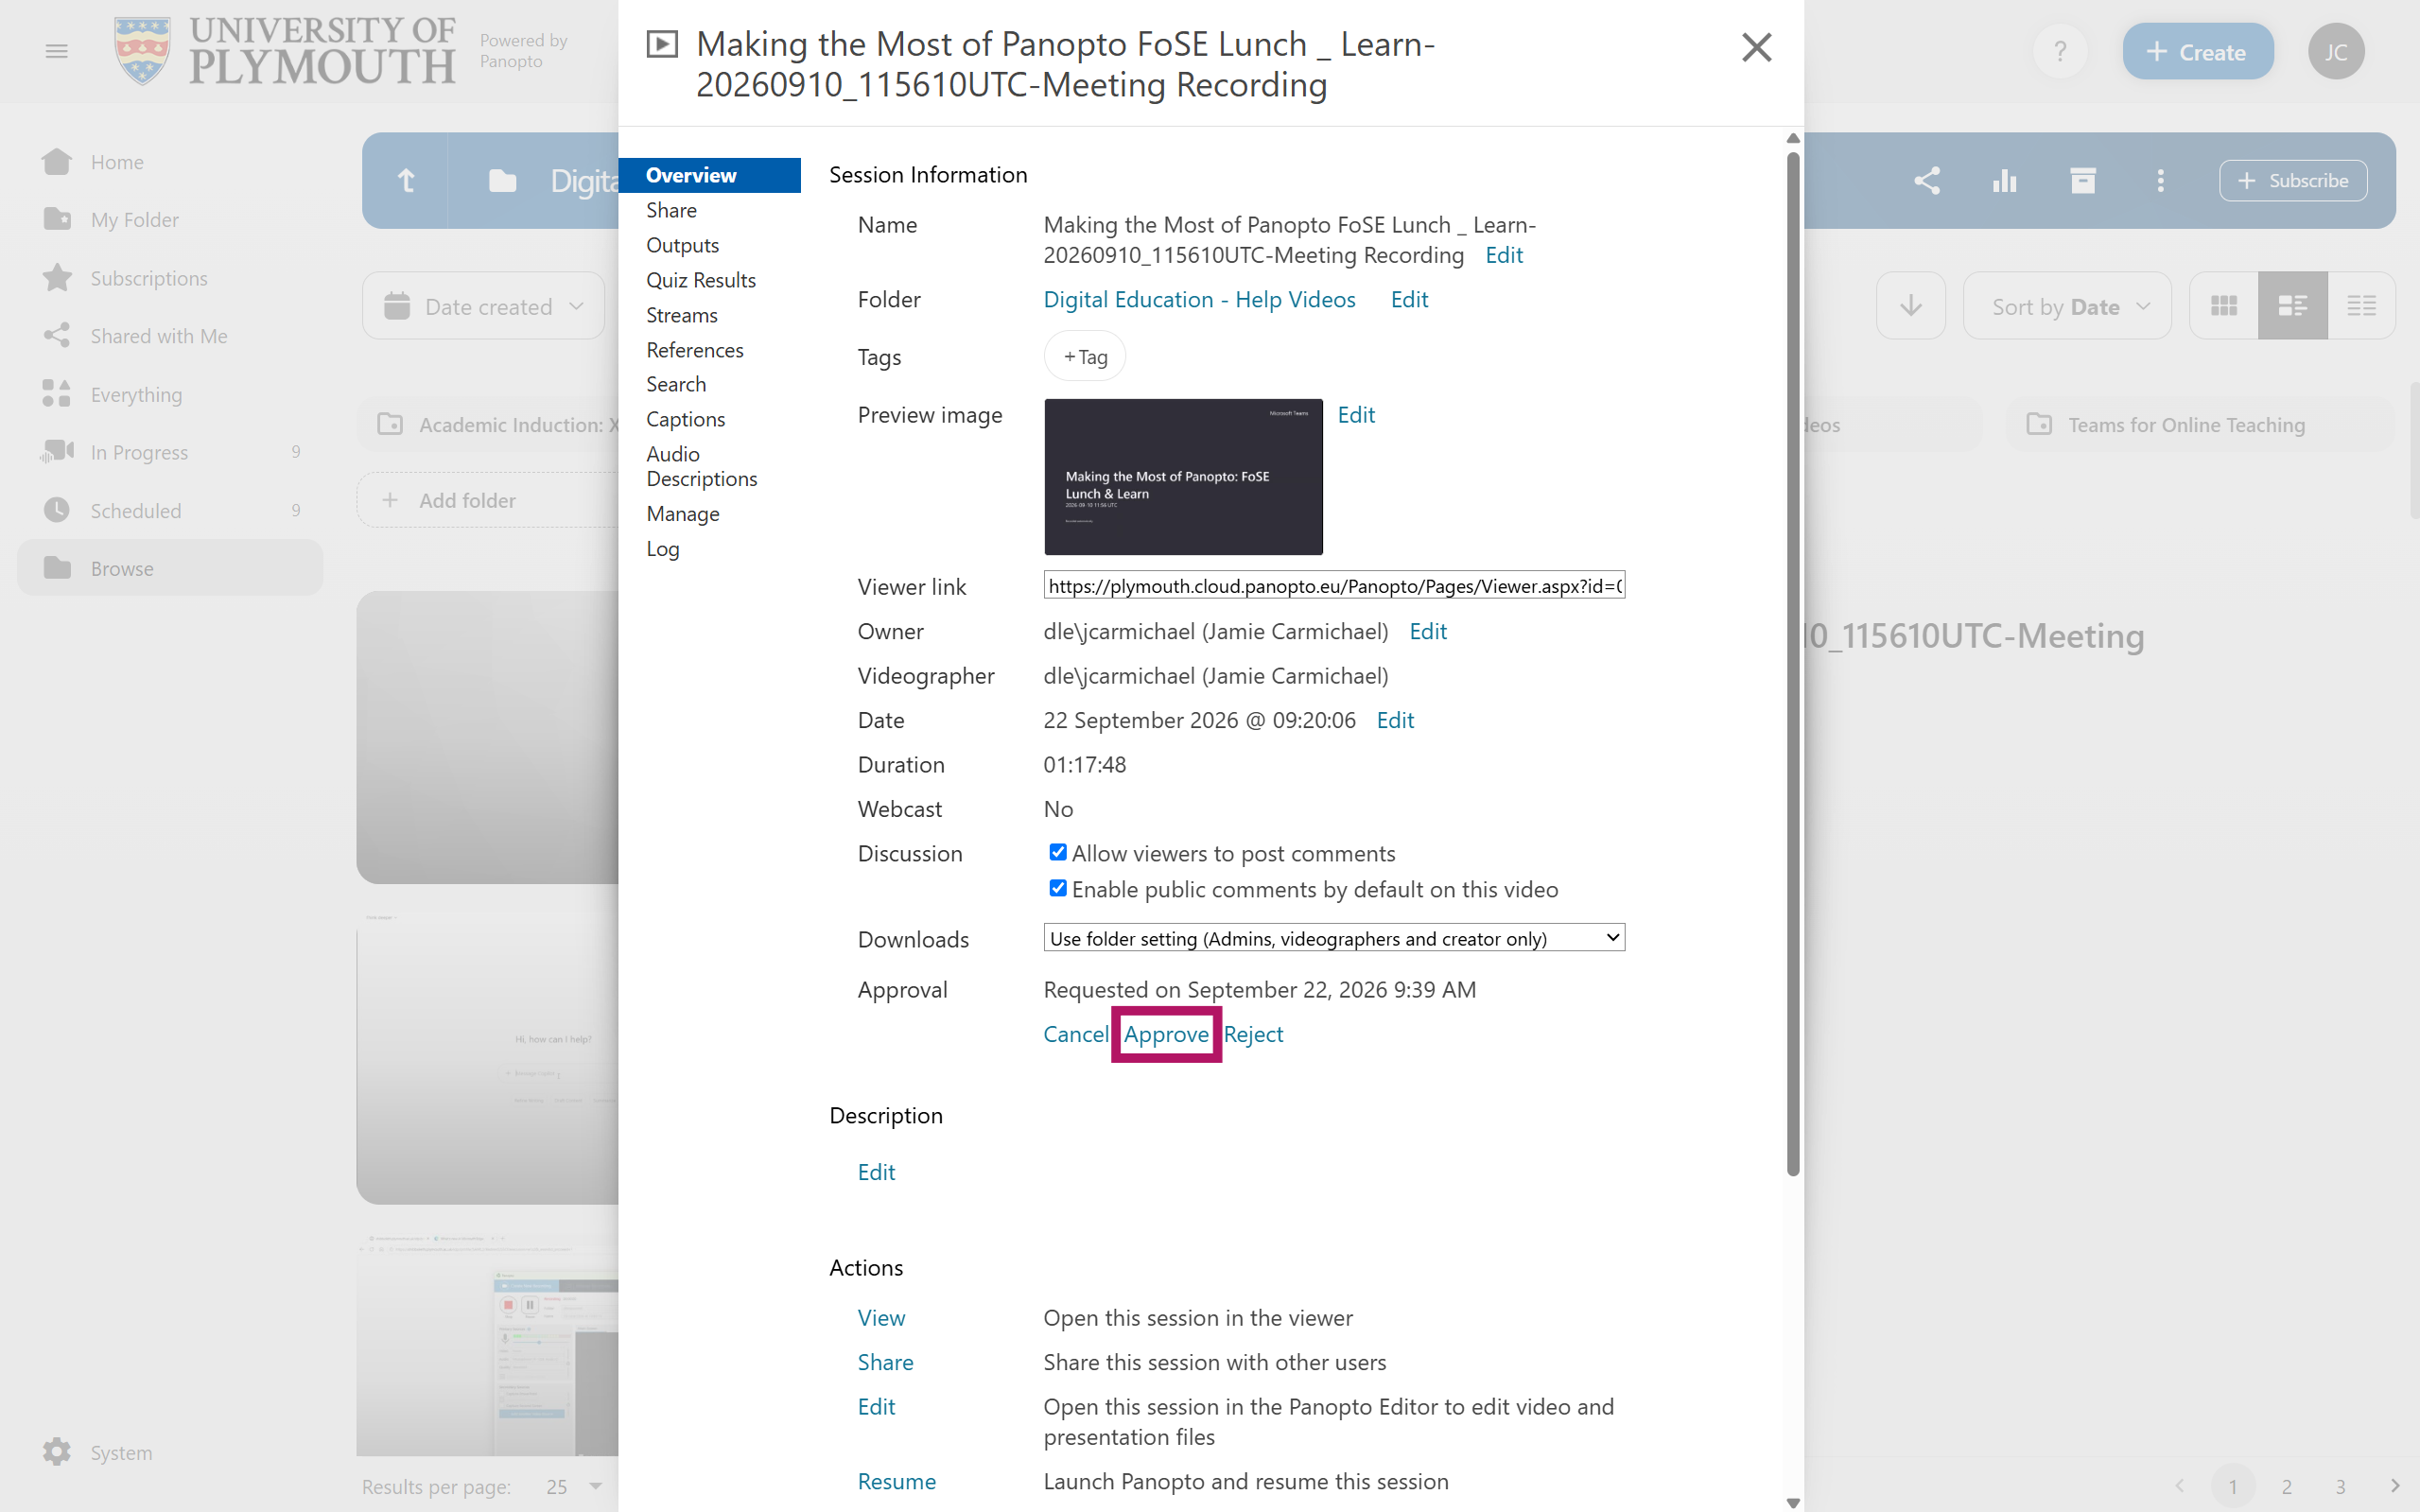Open the hamburger navigation menu
This screenshot has height=1512, width=2420.
pos(57,51)
